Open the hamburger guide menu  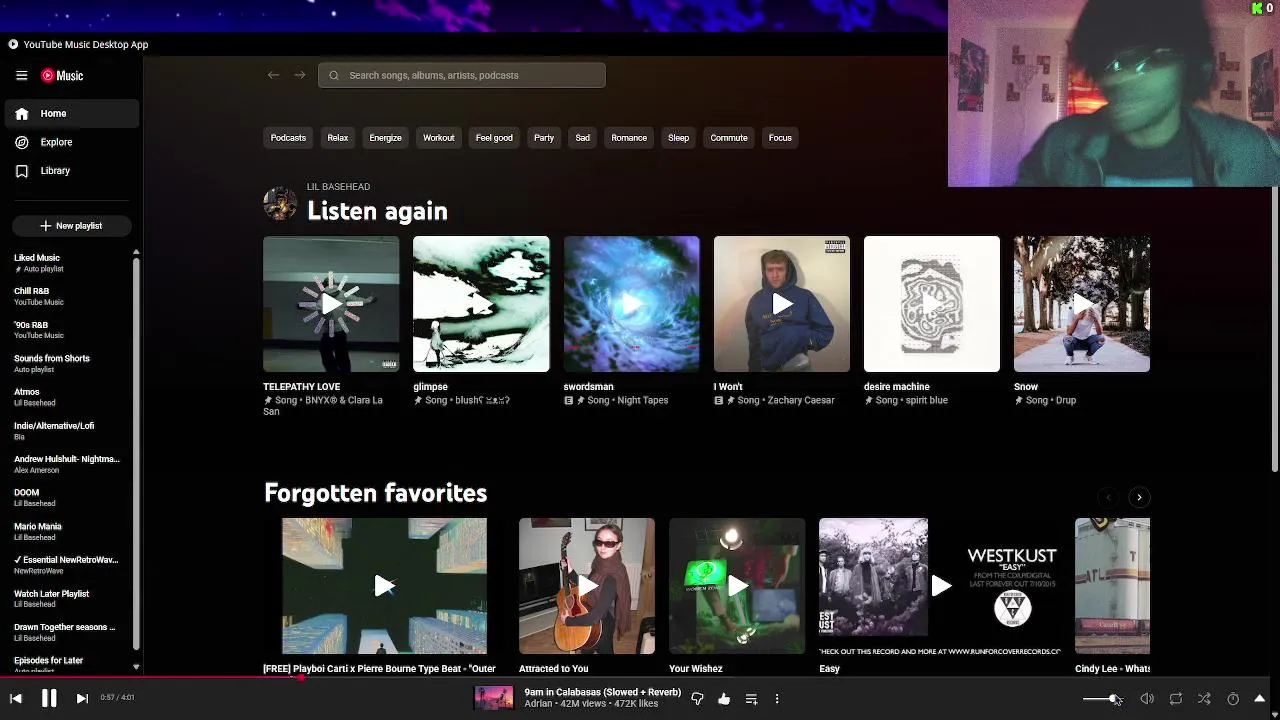[21, 75]
